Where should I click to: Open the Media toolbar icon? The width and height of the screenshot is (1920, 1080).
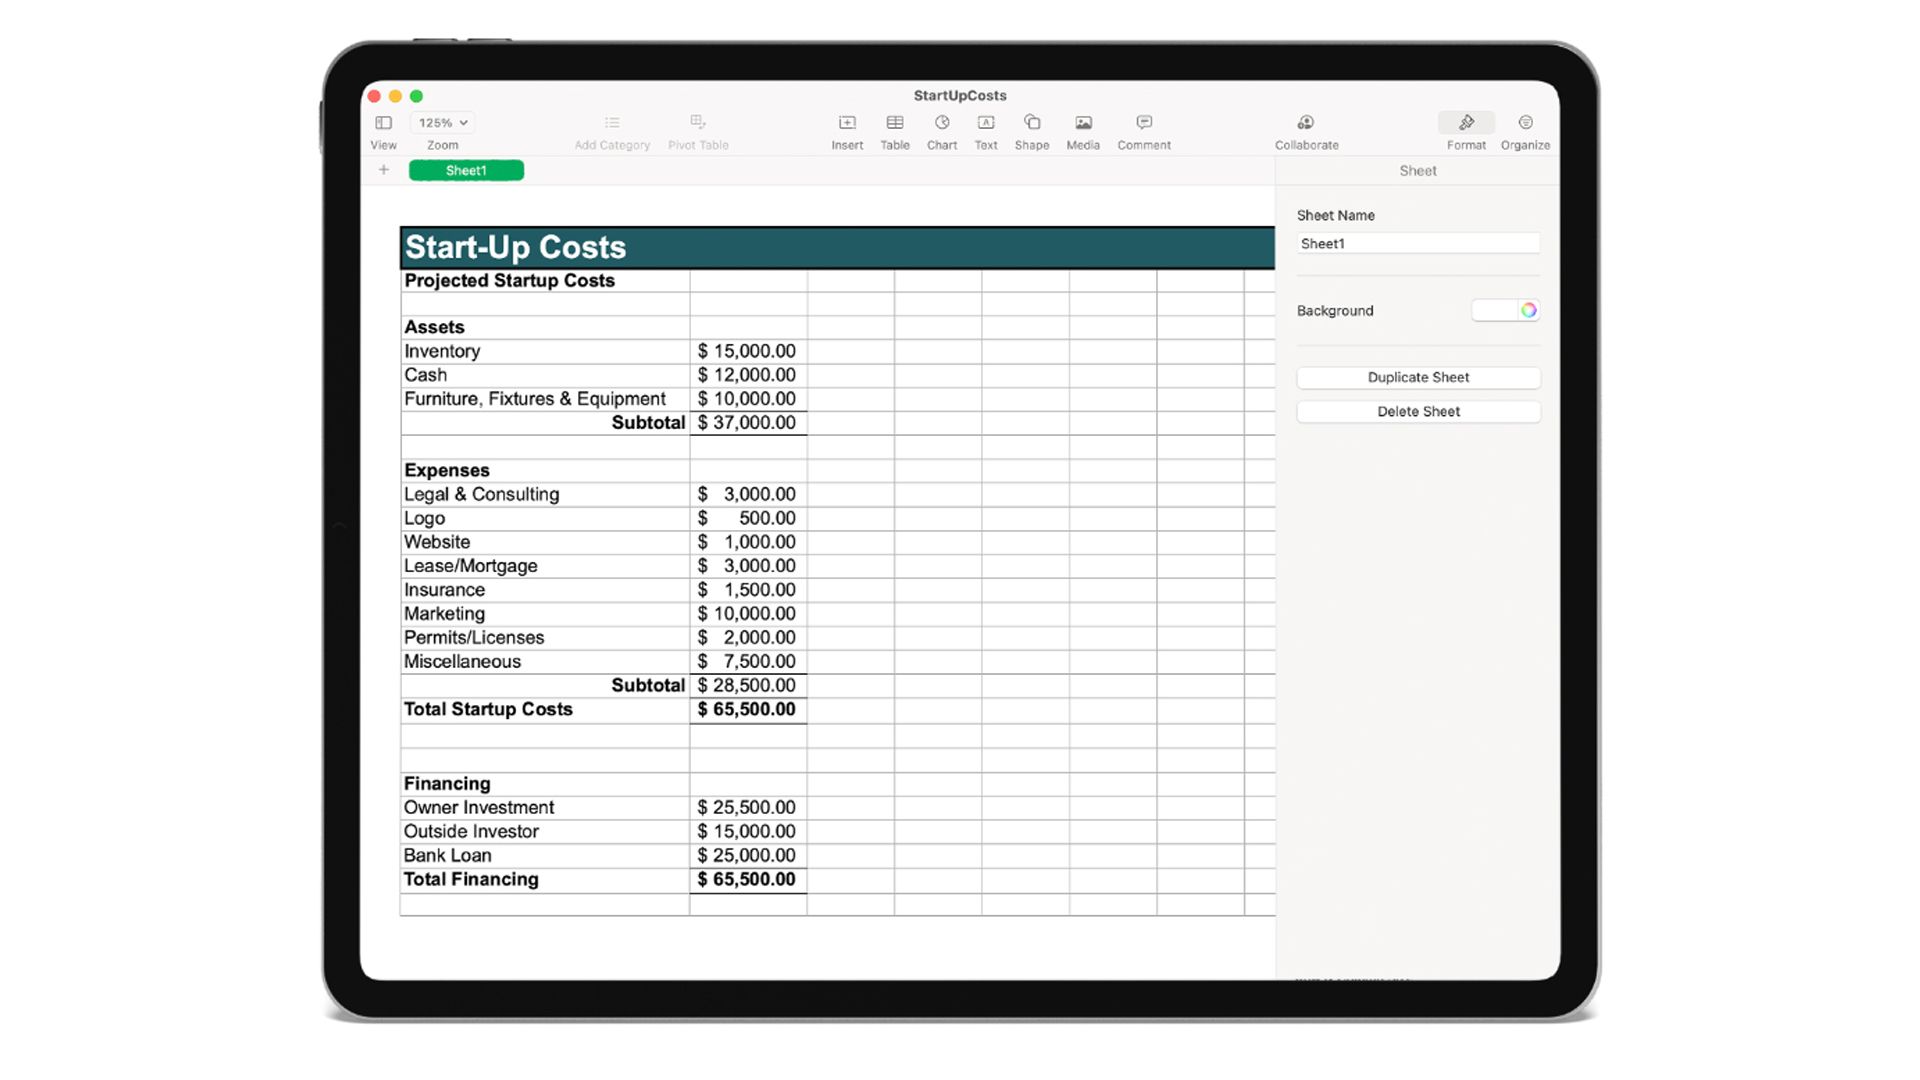(1083, 123)
